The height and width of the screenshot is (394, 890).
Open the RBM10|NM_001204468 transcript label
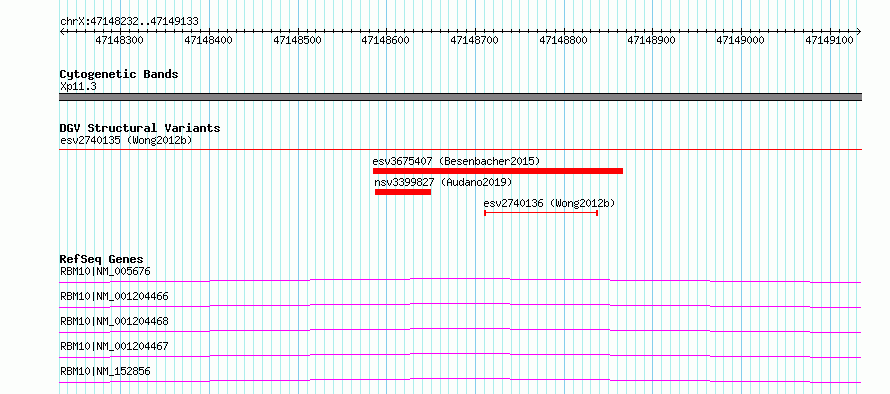click(114, 321)
